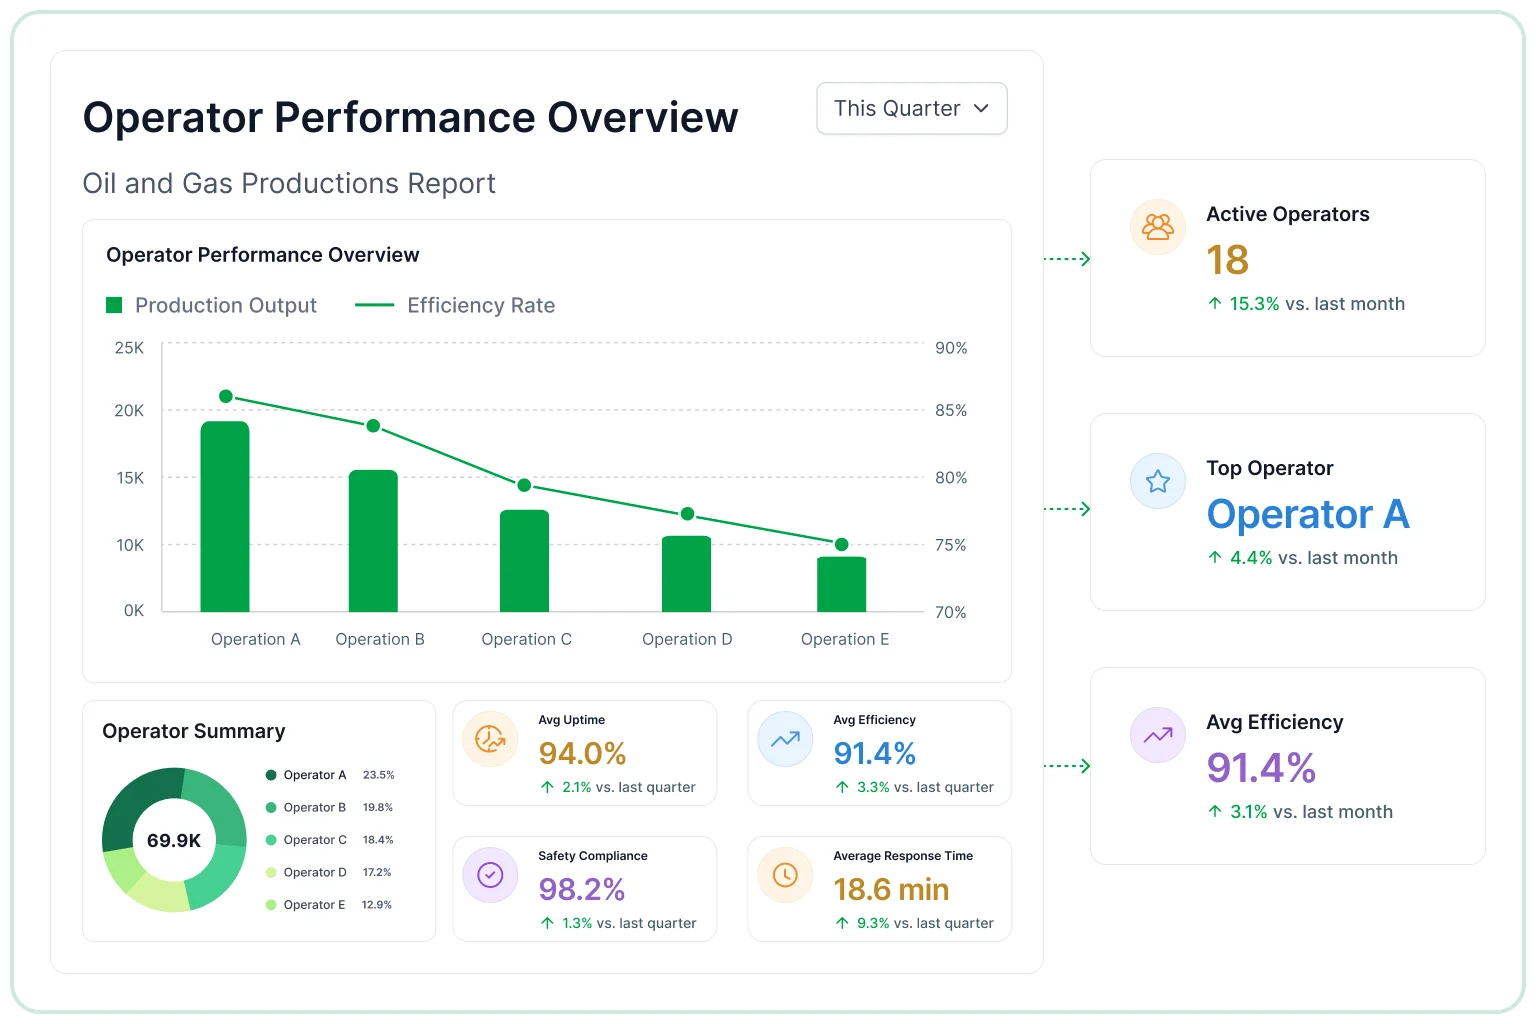Click the 25K axis label
The image size is (1536, 1024).
pos(129,348)
